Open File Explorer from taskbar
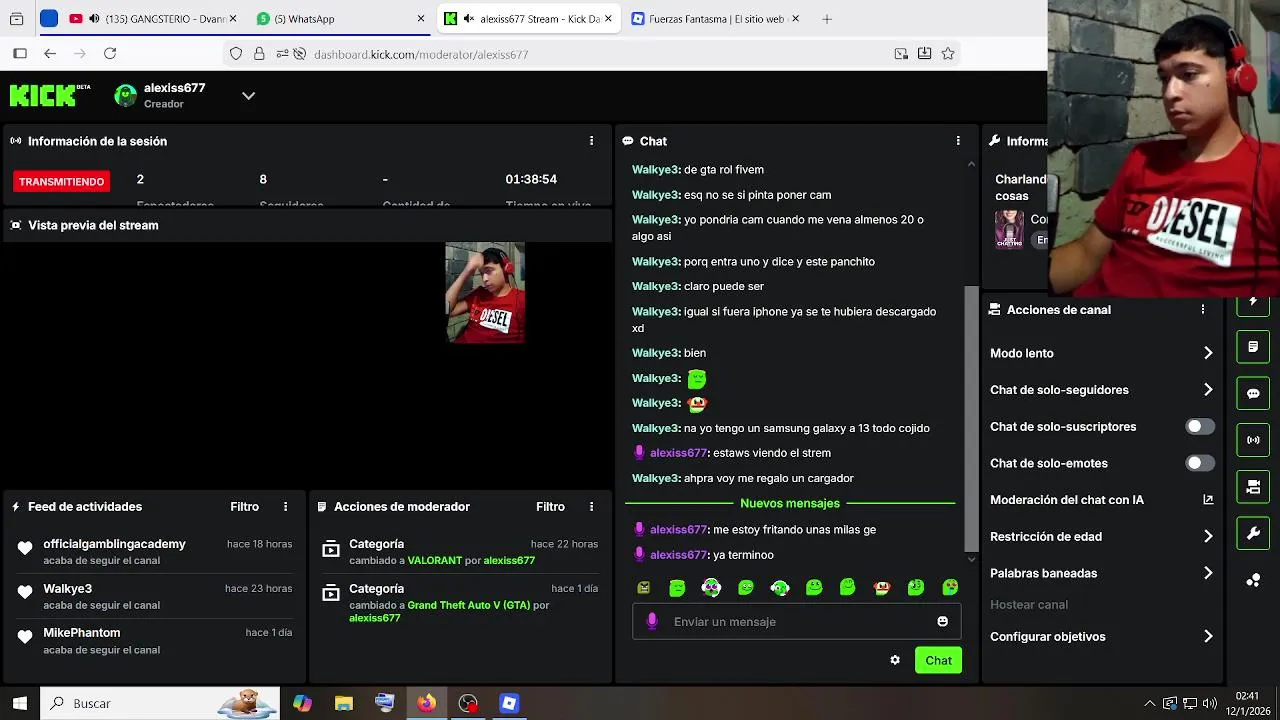 click(x=343, y=703)
